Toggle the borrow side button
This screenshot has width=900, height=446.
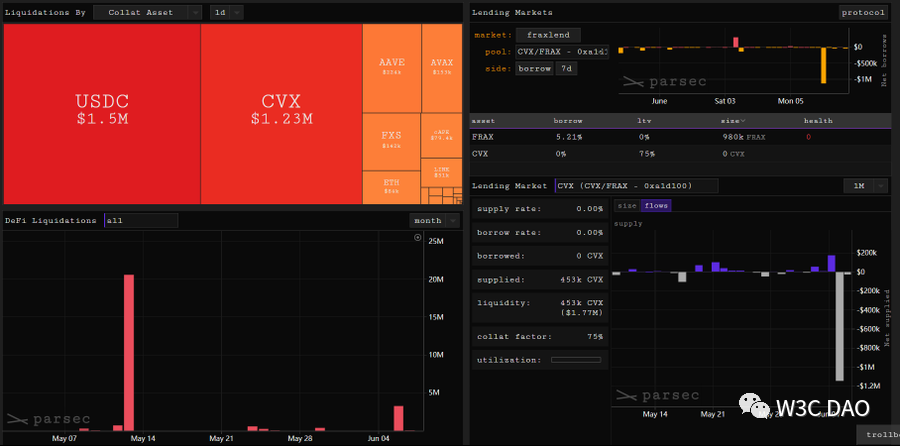click(534, 68)
